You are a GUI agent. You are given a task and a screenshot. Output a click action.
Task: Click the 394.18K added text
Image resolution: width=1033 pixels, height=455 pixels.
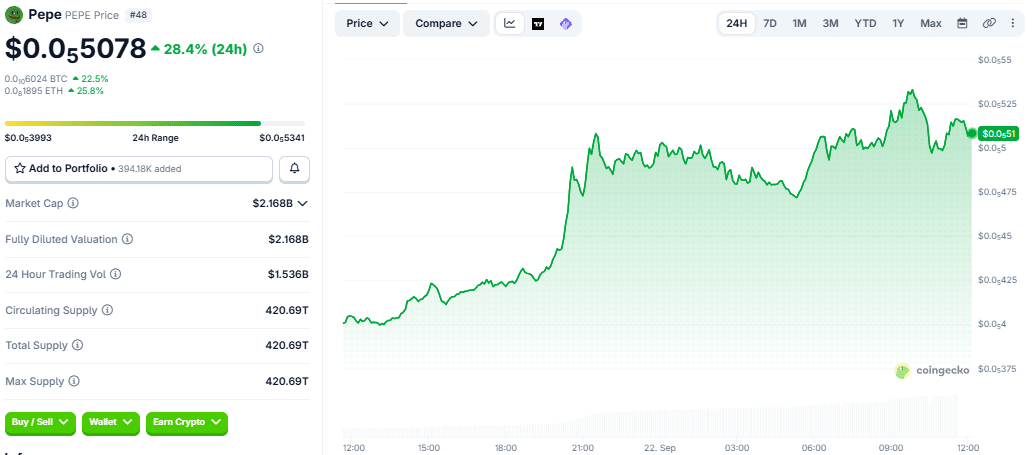[150, 169]
